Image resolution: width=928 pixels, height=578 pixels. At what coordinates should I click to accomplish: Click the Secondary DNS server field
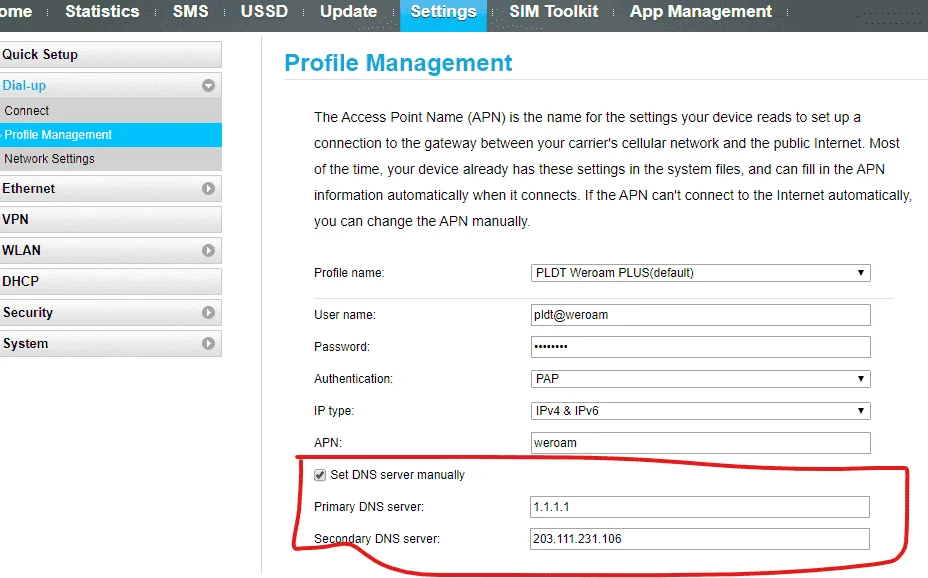[x=700, y=539]
